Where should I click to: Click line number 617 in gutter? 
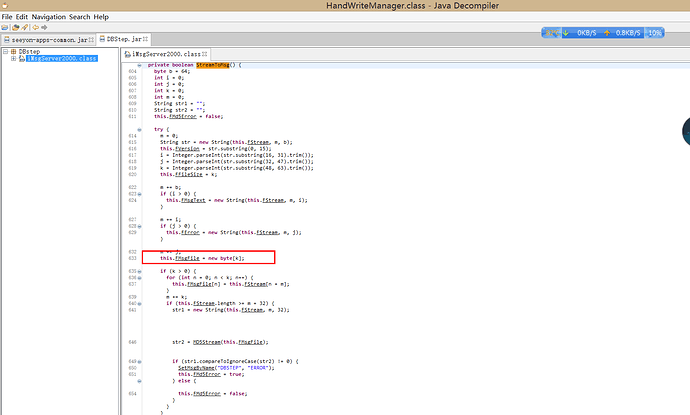click(x=132, y=155)
